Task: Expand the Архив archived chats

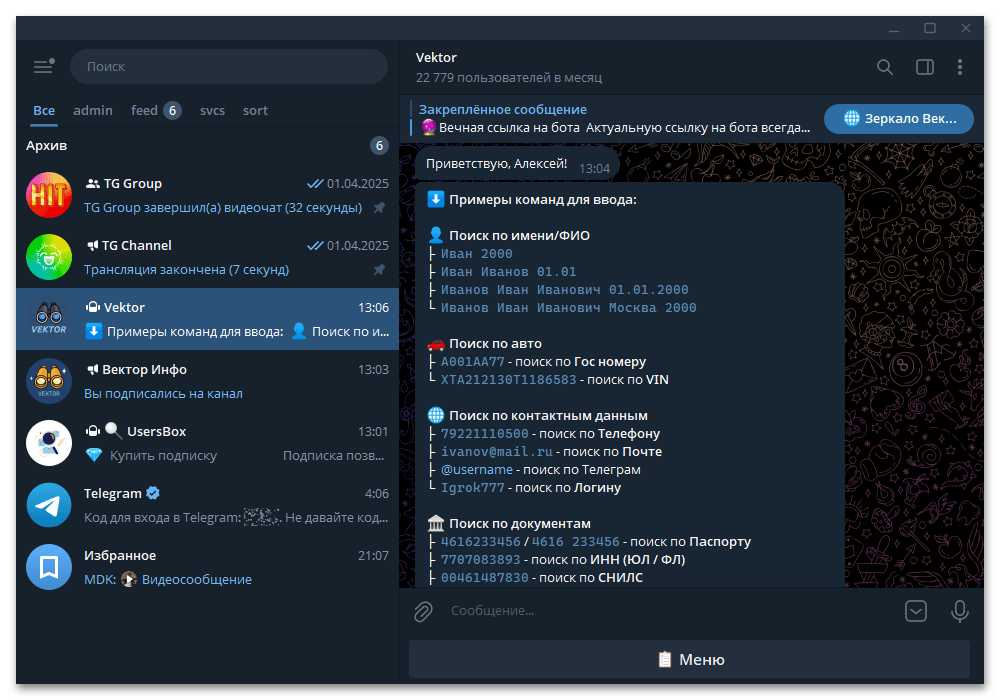Action: point(207,145)
